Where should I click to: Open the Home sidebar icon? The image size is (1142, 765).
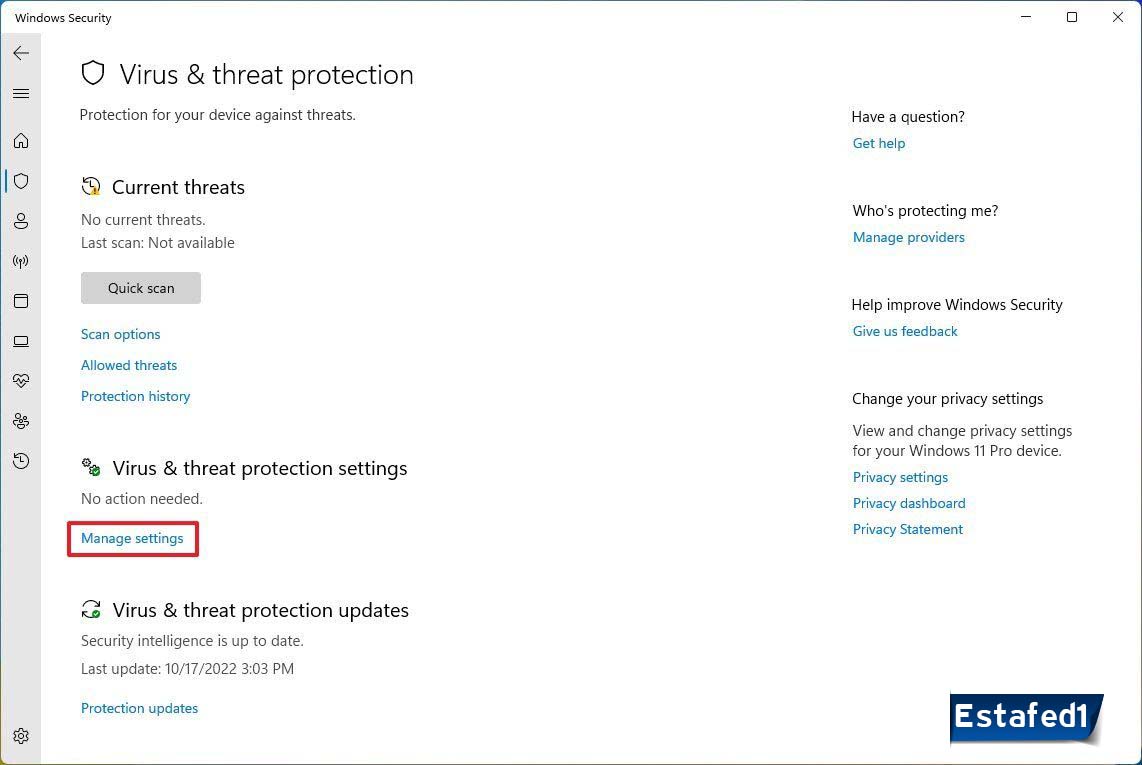tap(21, 141)
